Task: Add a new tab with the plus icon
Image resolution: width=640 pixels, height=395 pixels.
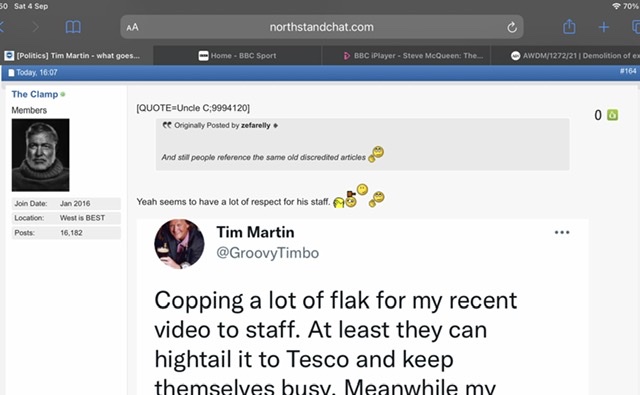Action: pos(604,27)
